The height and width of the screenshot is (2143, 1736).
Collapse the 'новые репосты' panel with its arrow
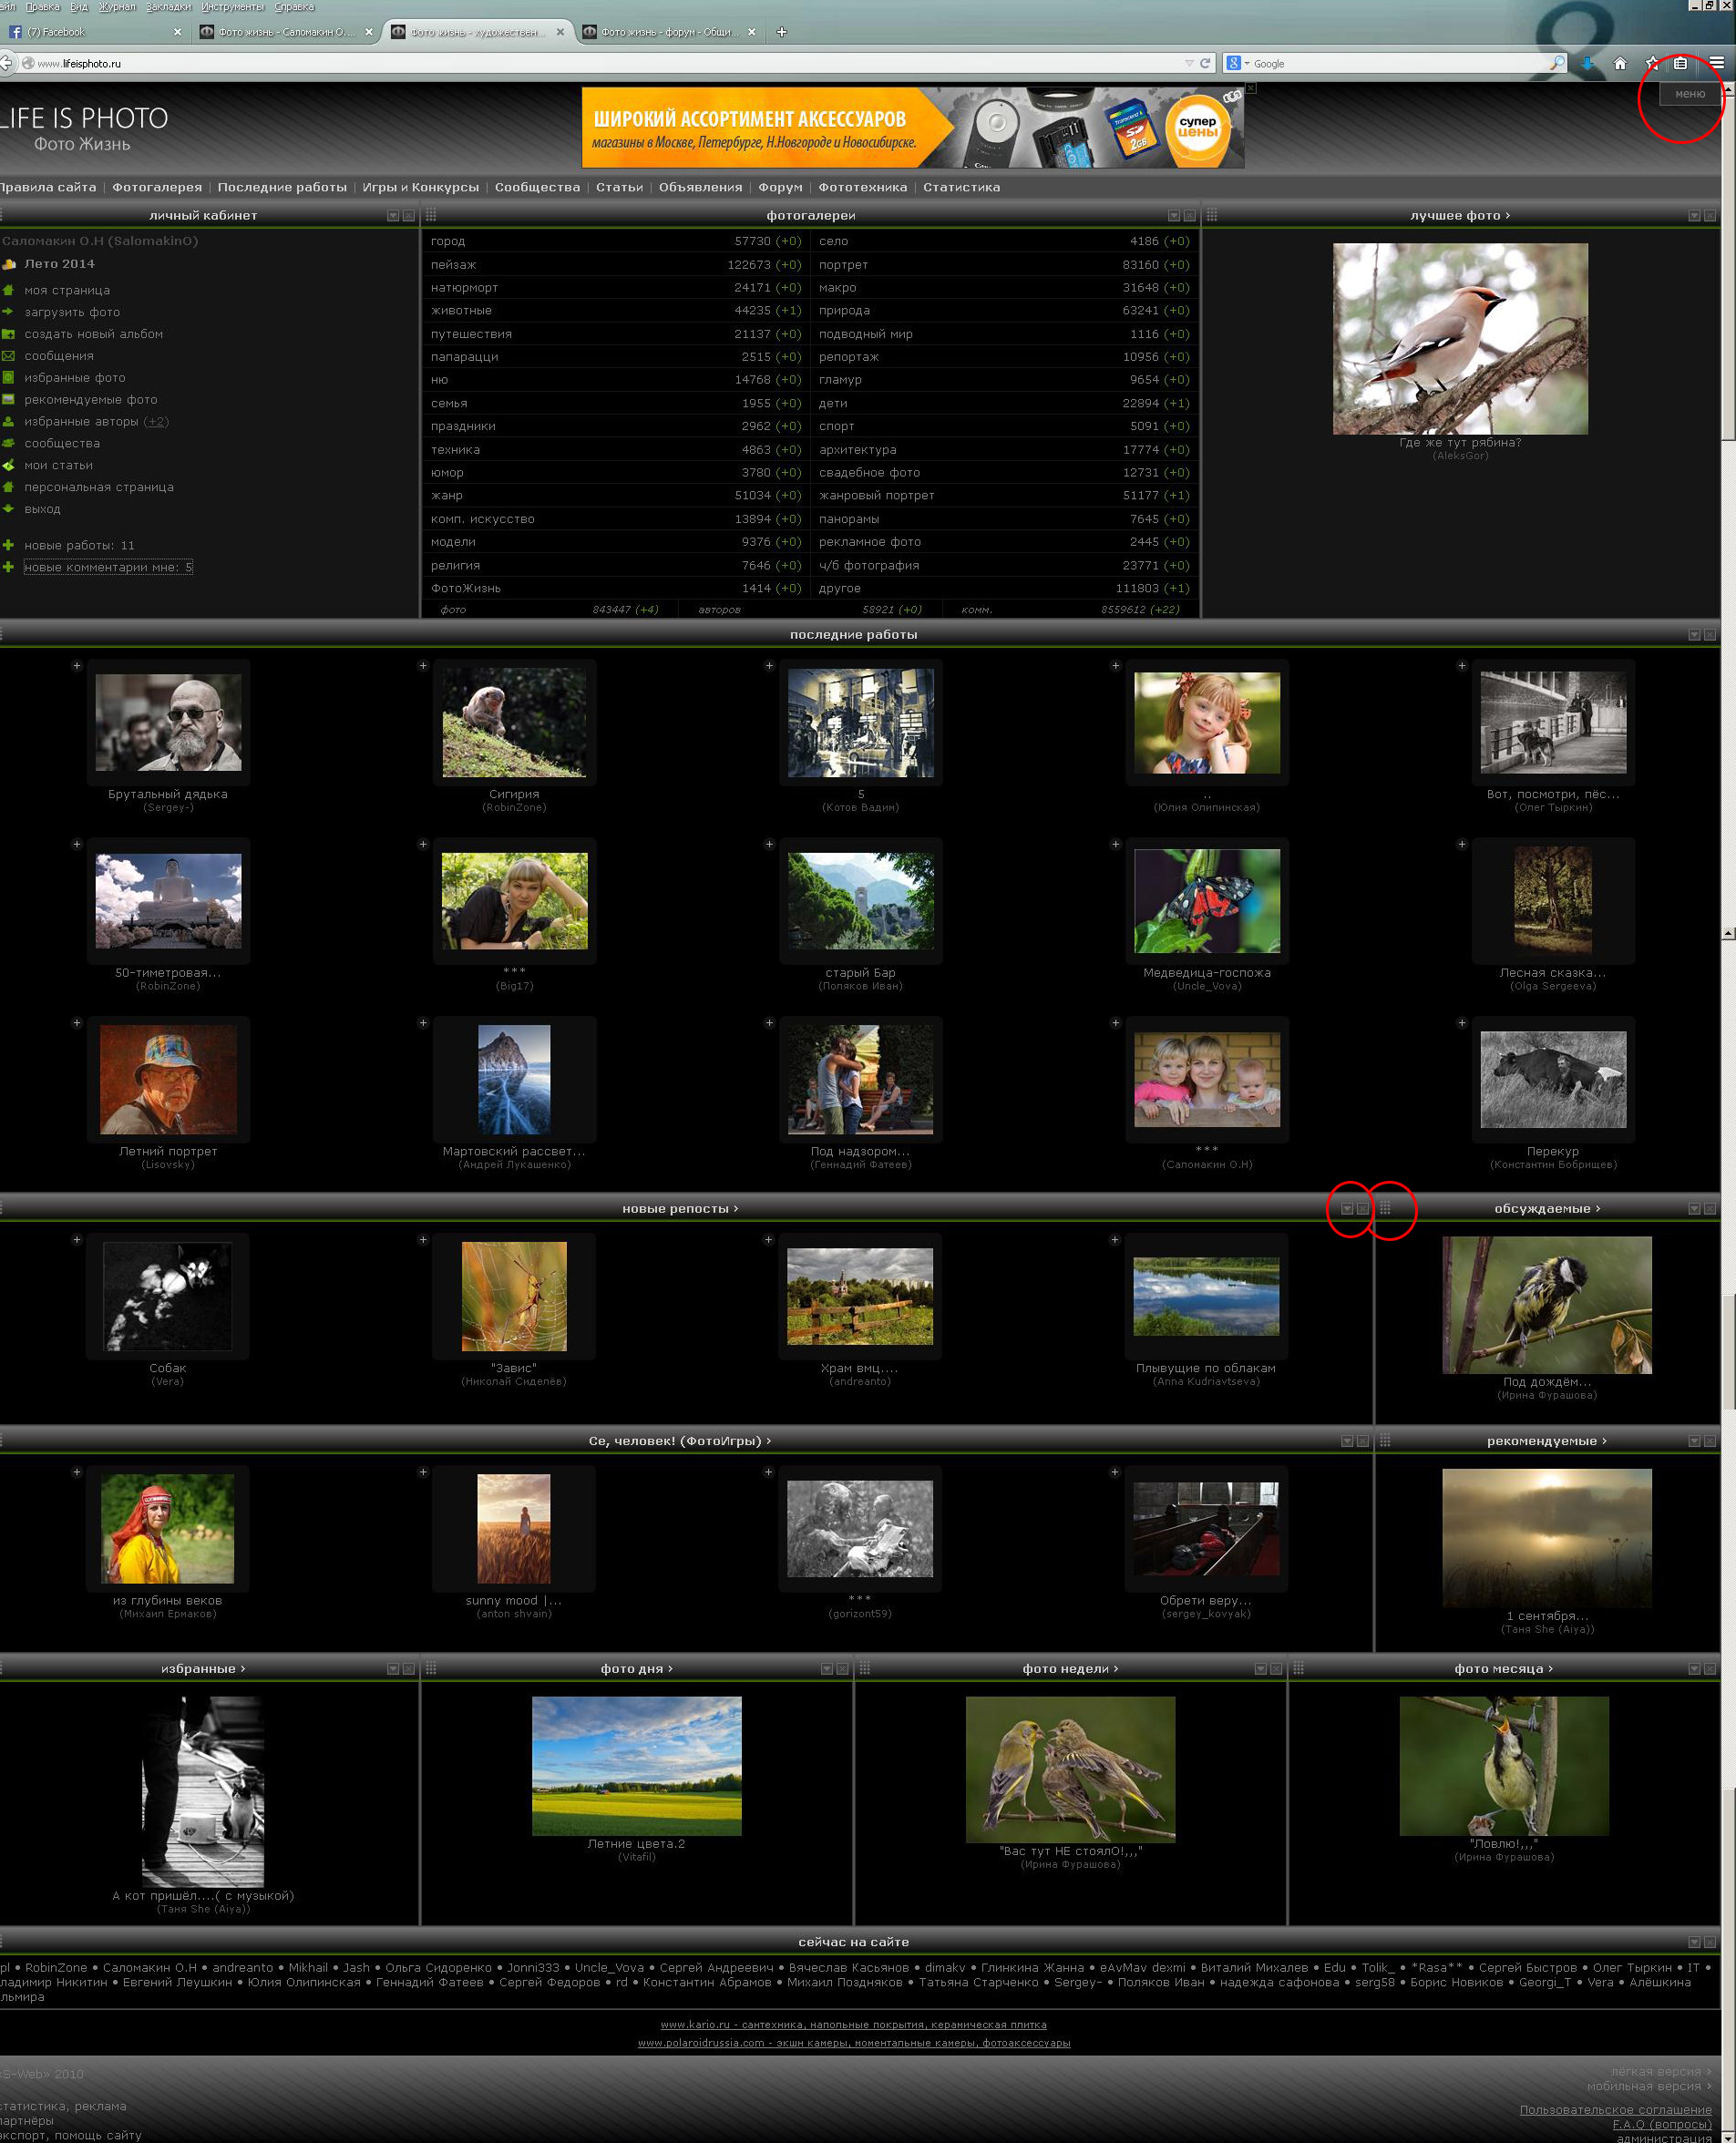tap(1346, 1209)
